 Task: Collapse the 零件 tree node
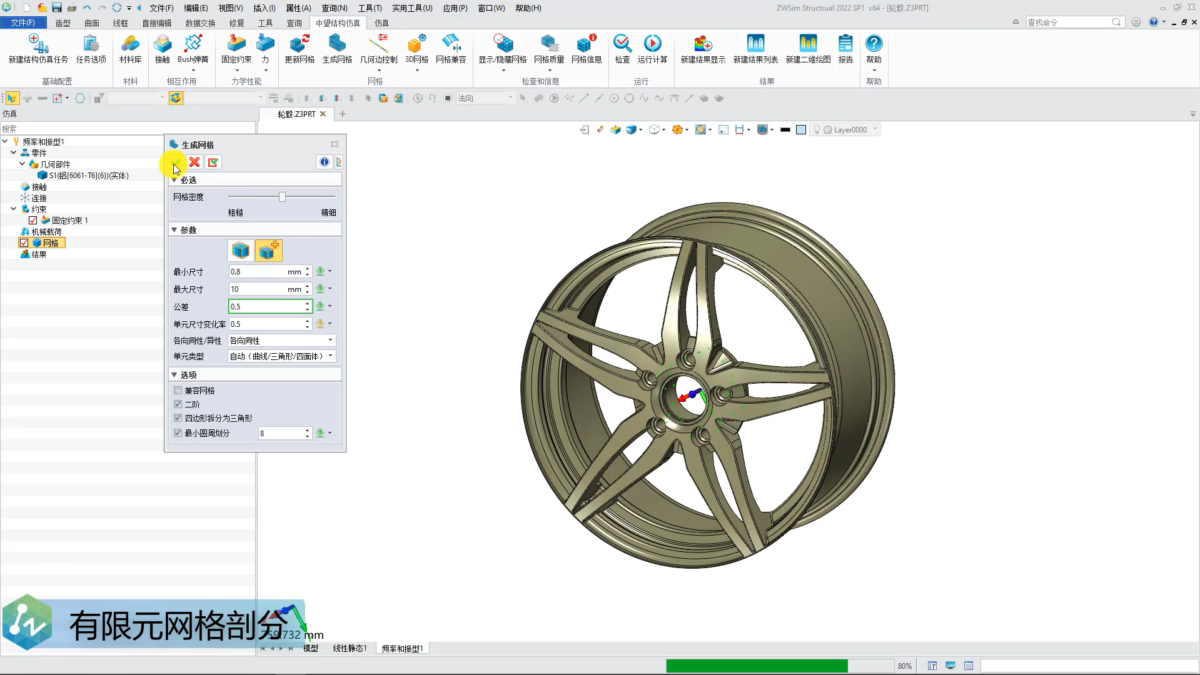click(x=14, y=153)
